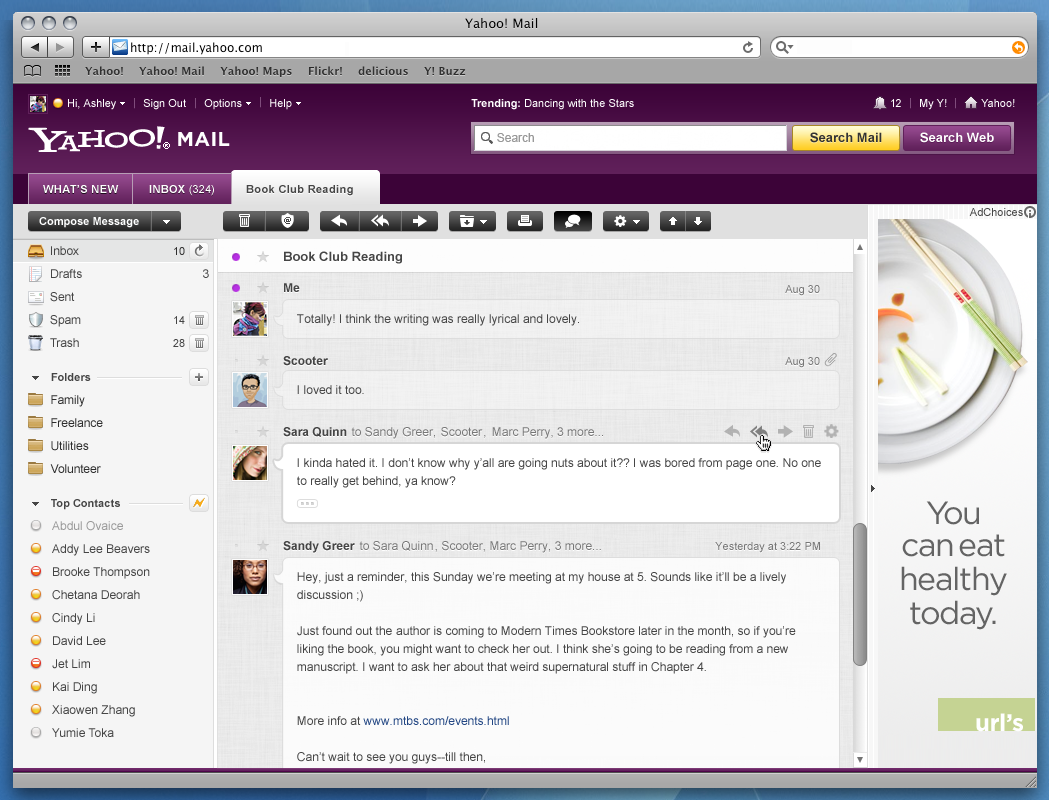Star Scooter's message
This screenshot has width=1049, height=800.
[x=263, y=361]
